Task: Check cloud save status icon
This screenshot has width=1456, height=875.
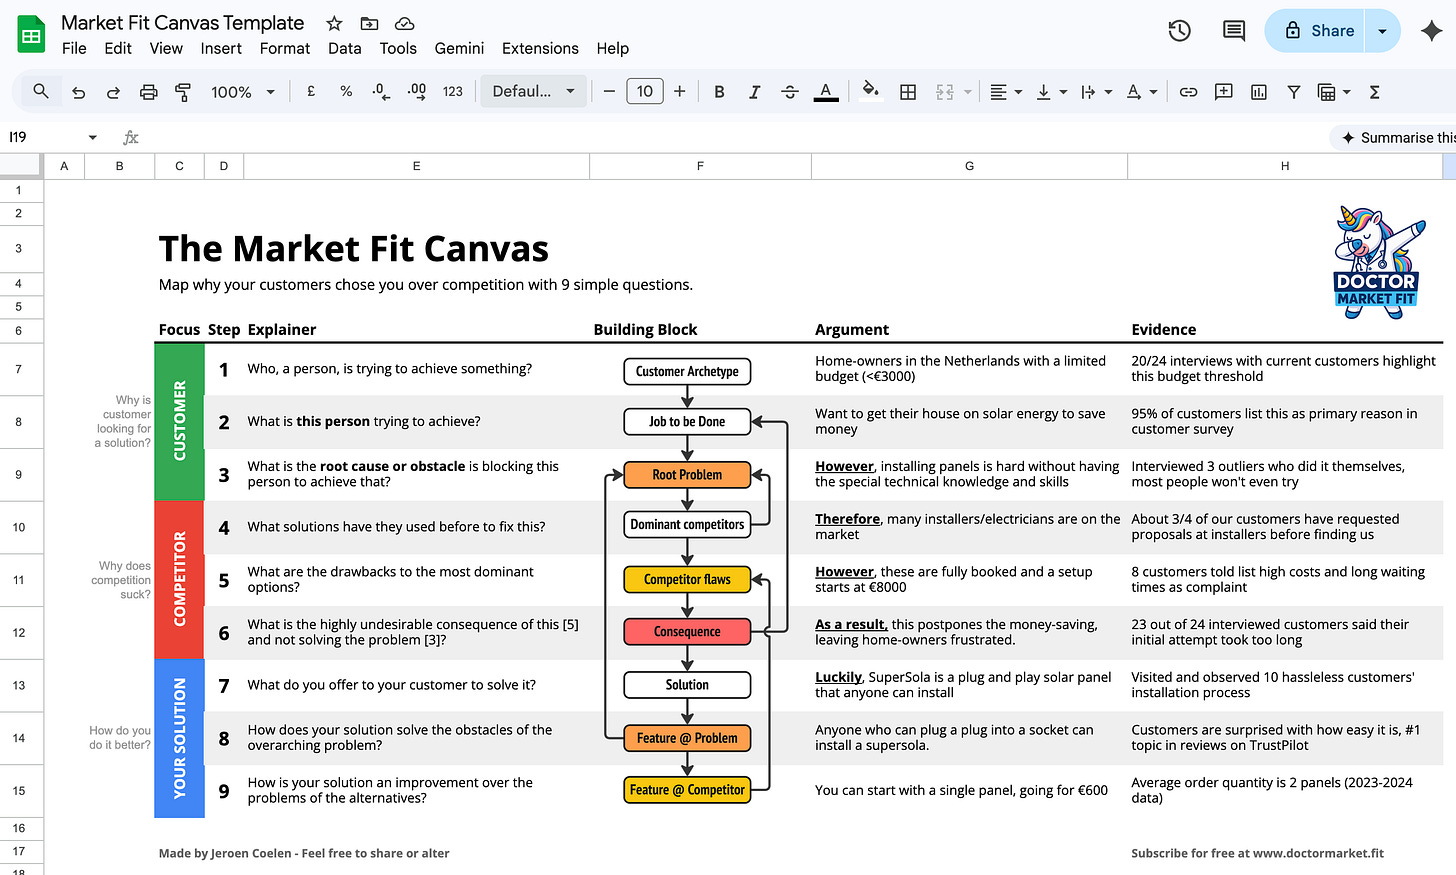Action: click(404, 23)
